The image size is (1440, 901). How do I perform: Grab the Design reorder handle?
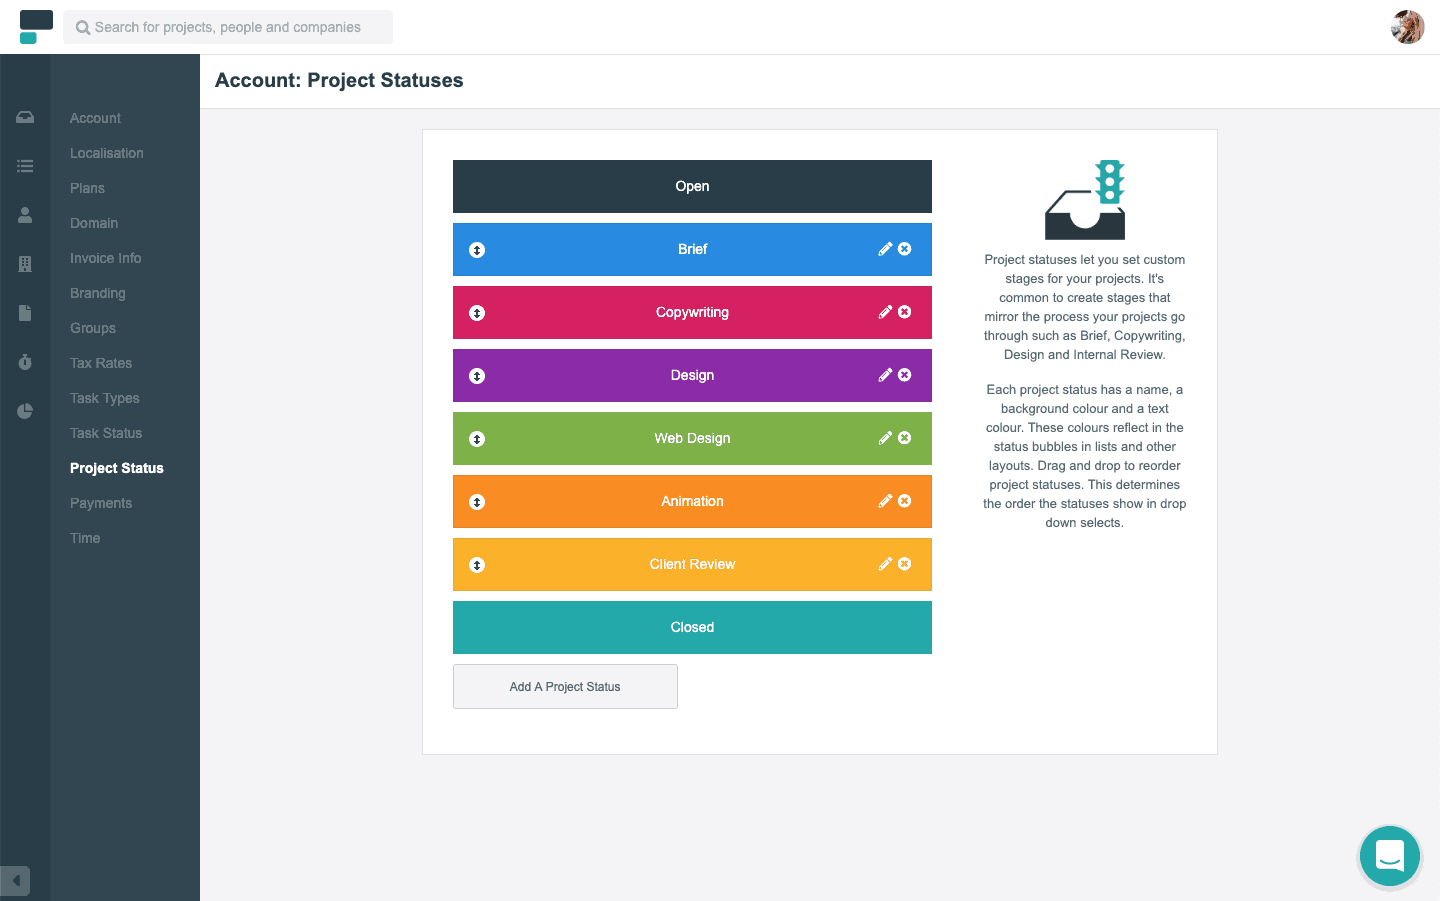click(x=477, y=376)
